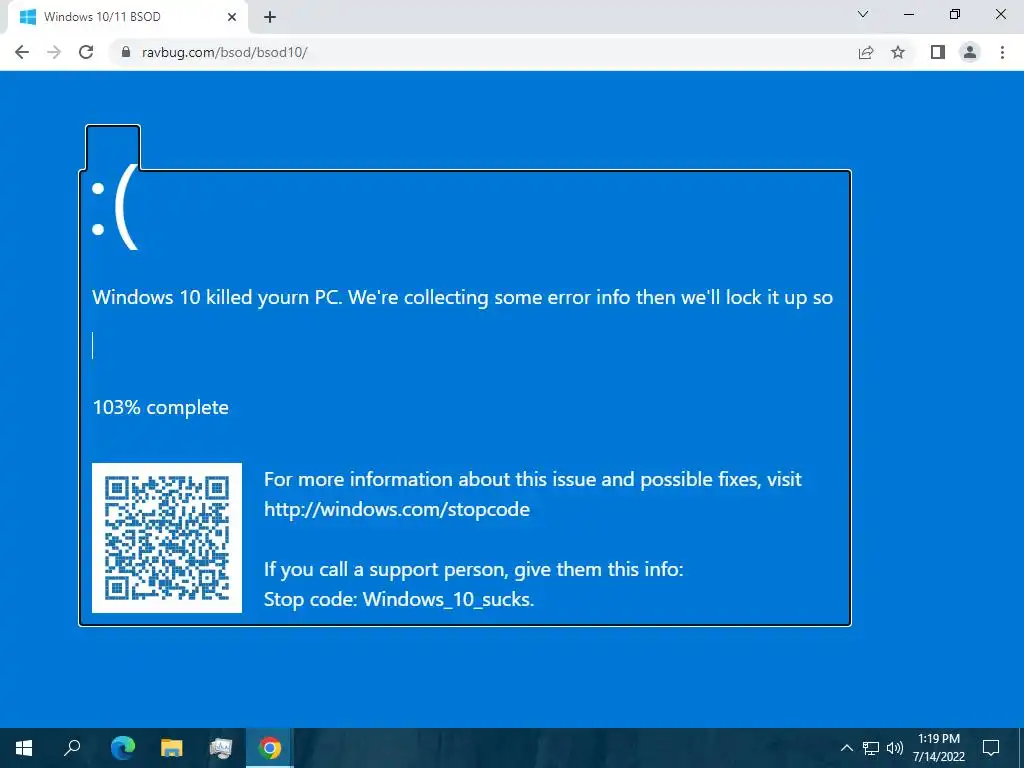Switch to the Windows 10/11 BSOD tab
Viewport: 1024px width, 768px height.
point(127,17)
